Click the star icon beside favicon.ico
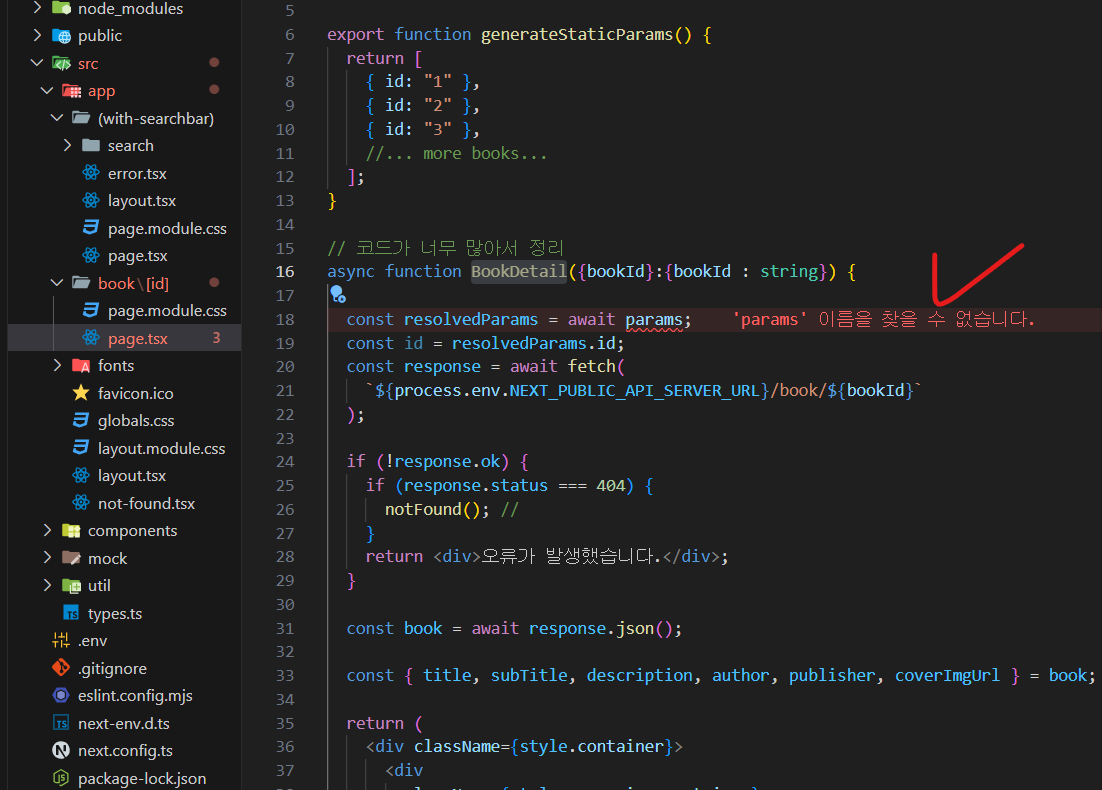Screen dimensions: 1102x790 click(82, 393)
